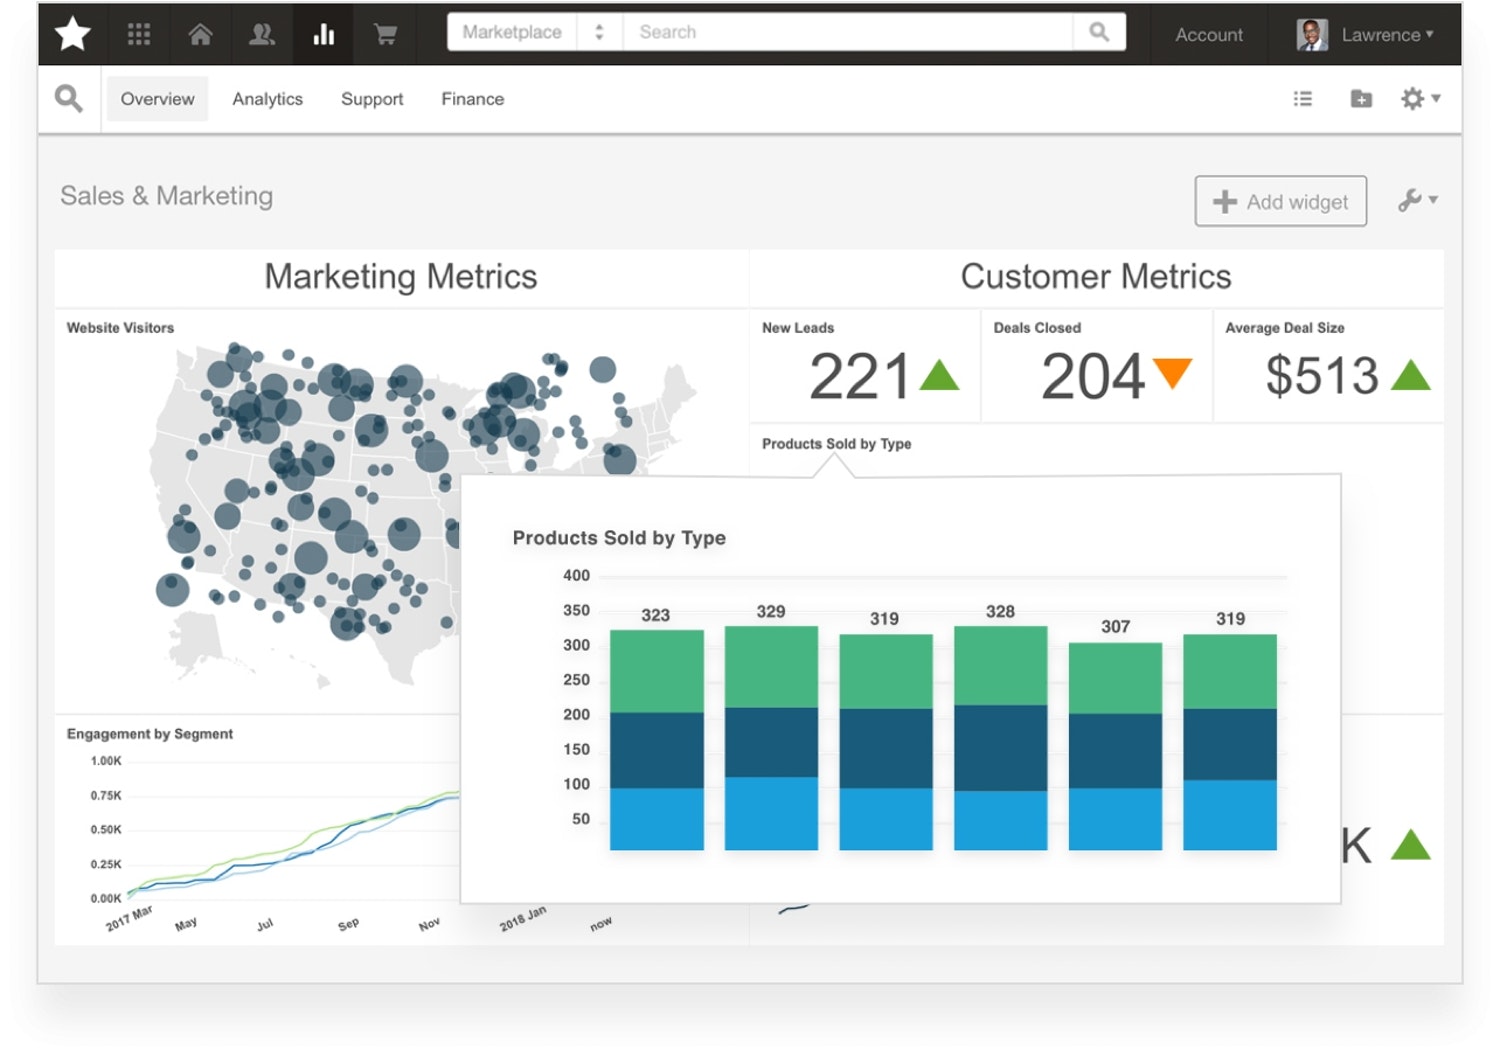Open the Account link
Image resolution: width=1500 pixels, height=1056 pixels.
tap(1208, 35)
